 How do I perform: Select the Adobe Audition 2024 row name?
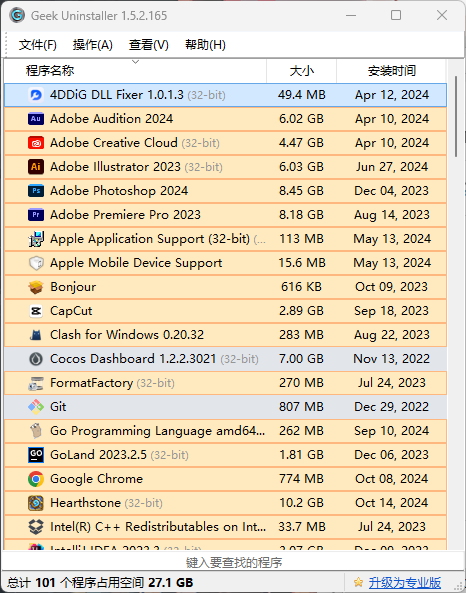point(111,119)
